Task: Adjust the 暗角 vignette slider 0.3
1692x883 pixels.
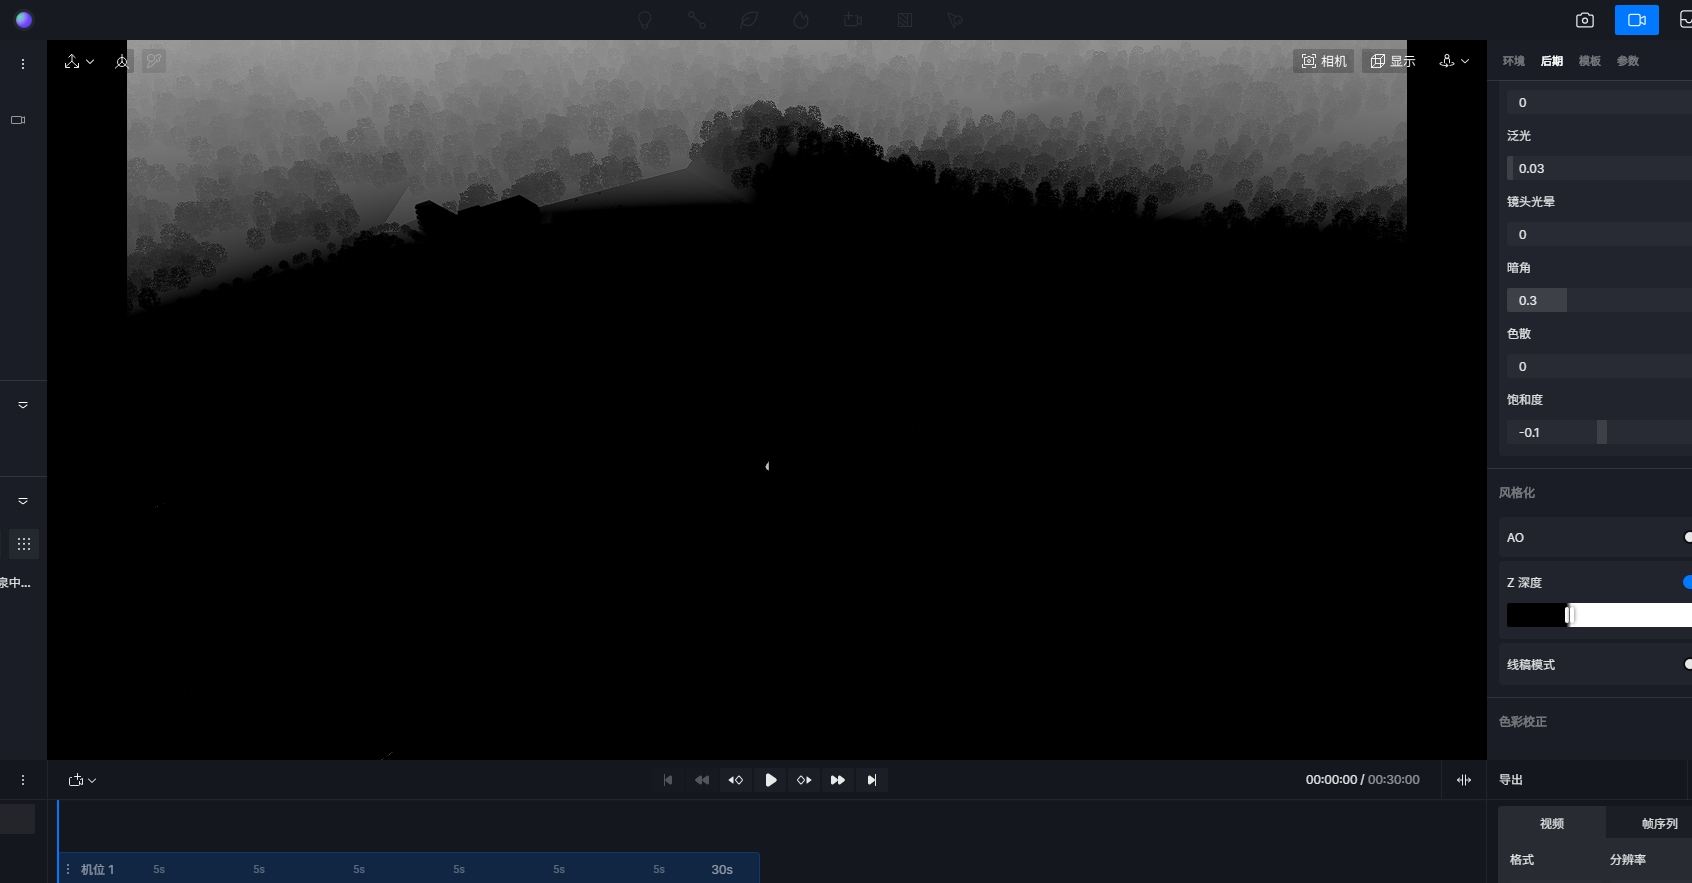Action: (x=1599, y=300)
